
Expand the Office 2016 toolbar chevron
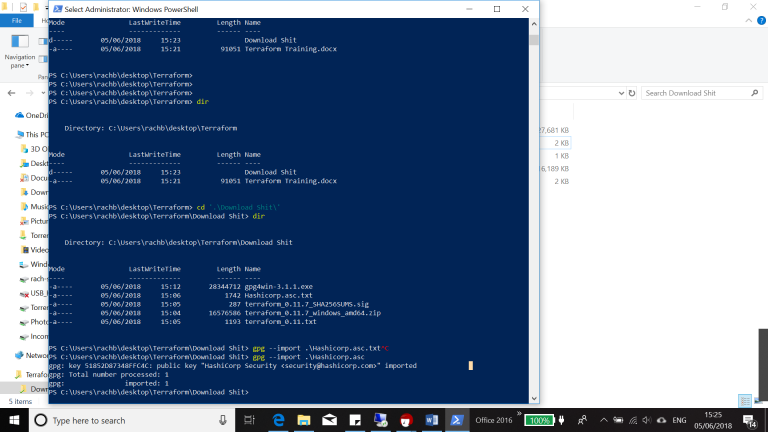click(519, 414)
